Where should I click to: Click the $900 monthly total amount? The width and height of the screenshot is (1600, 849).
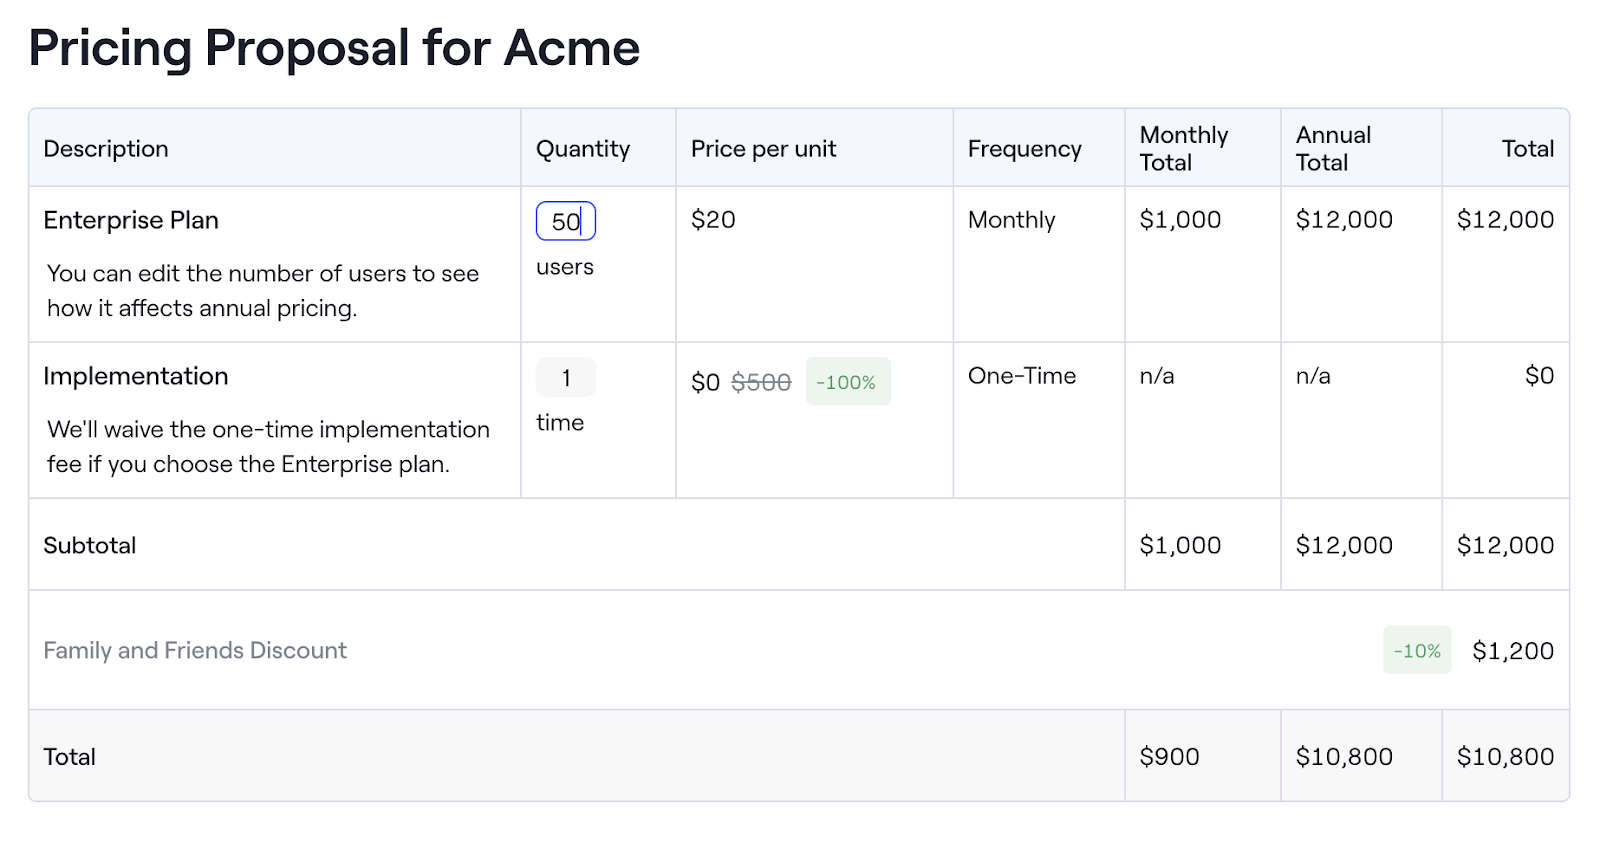(x=1169, y=757)
